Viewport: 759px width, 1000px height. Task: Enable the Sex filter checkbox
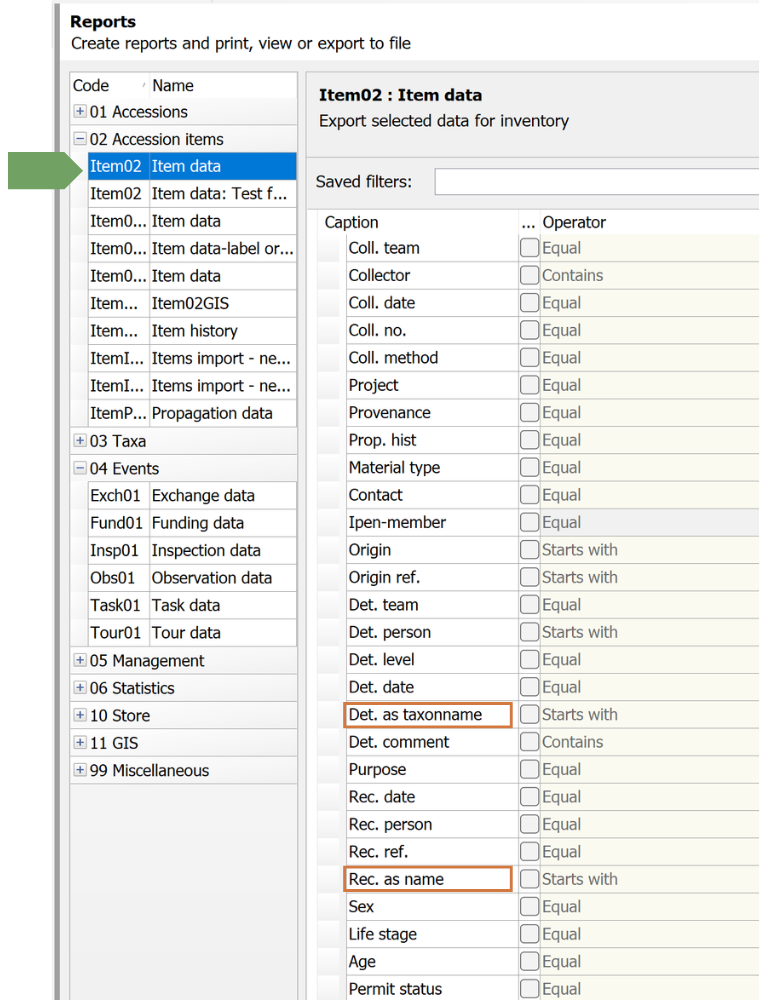click(529, 906)
